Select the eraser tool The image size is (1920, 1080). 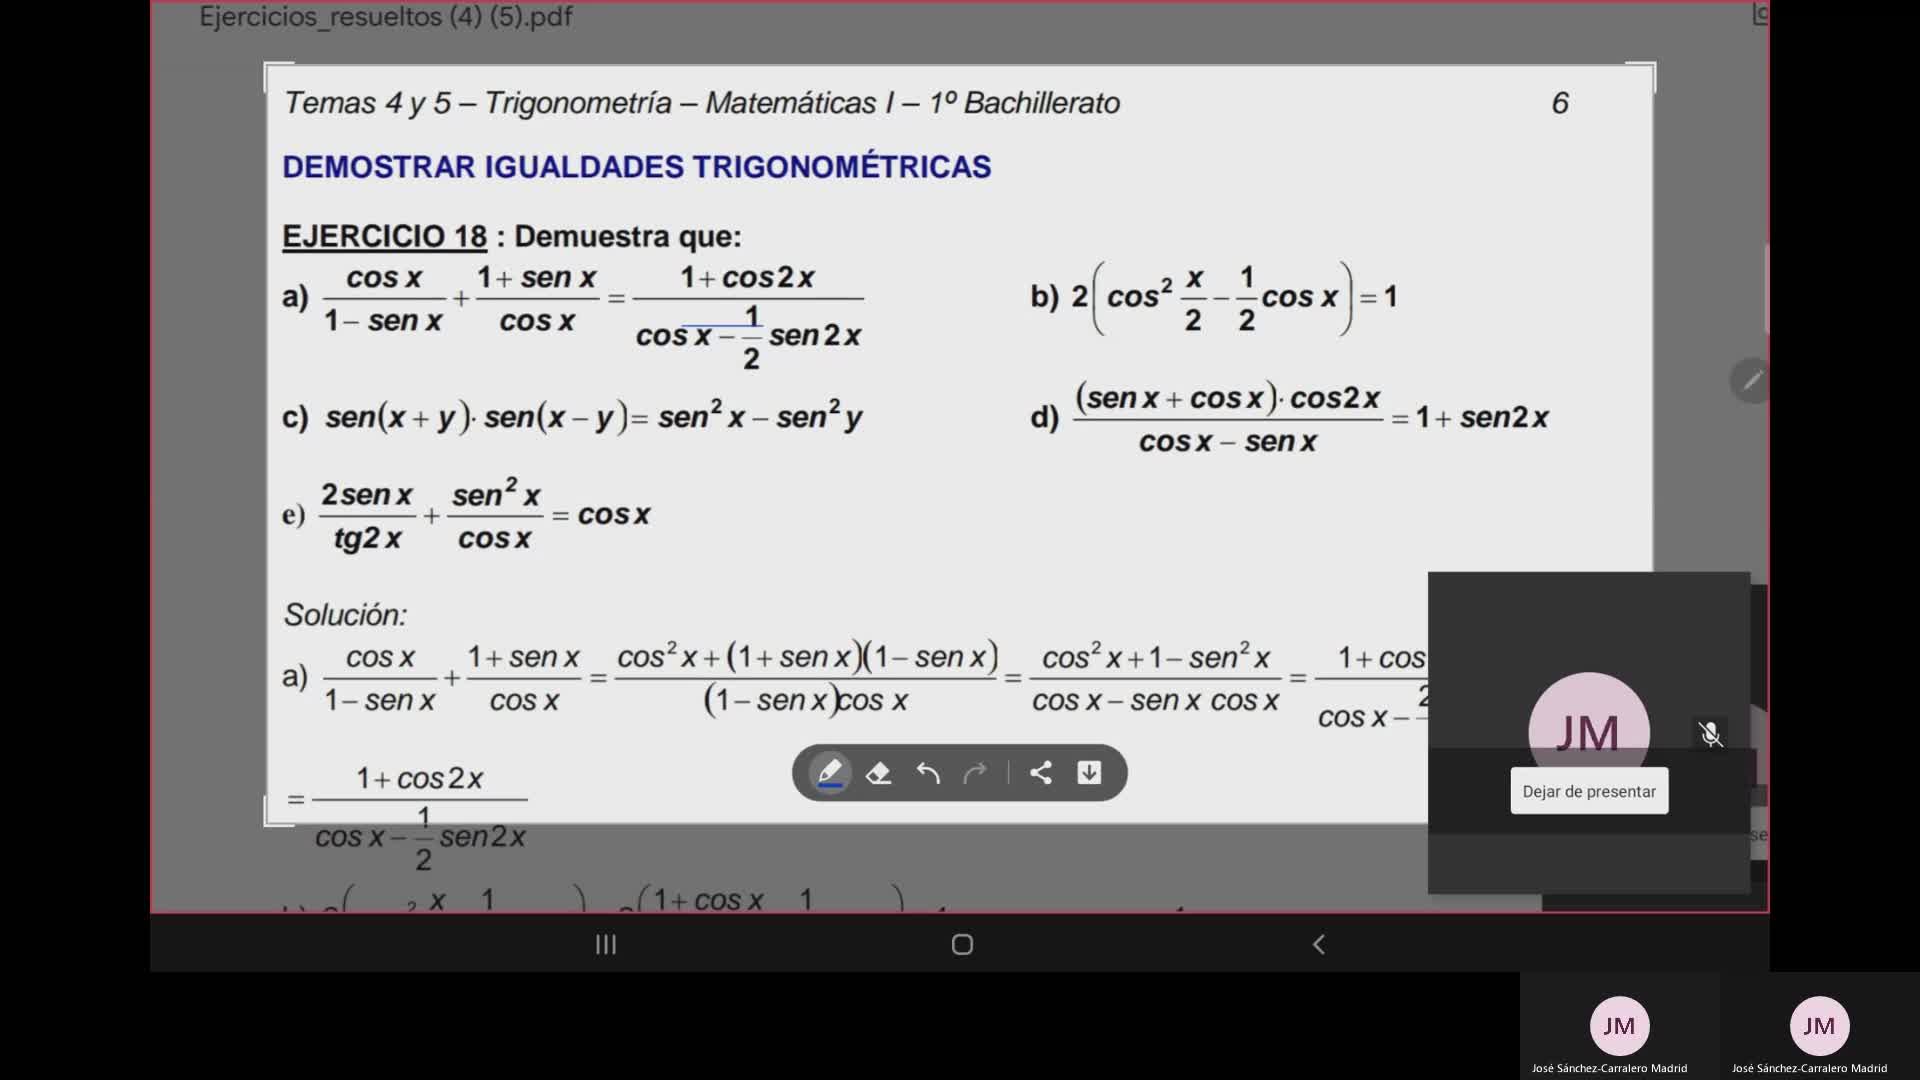pyautogui.click(x=878, y=773)
